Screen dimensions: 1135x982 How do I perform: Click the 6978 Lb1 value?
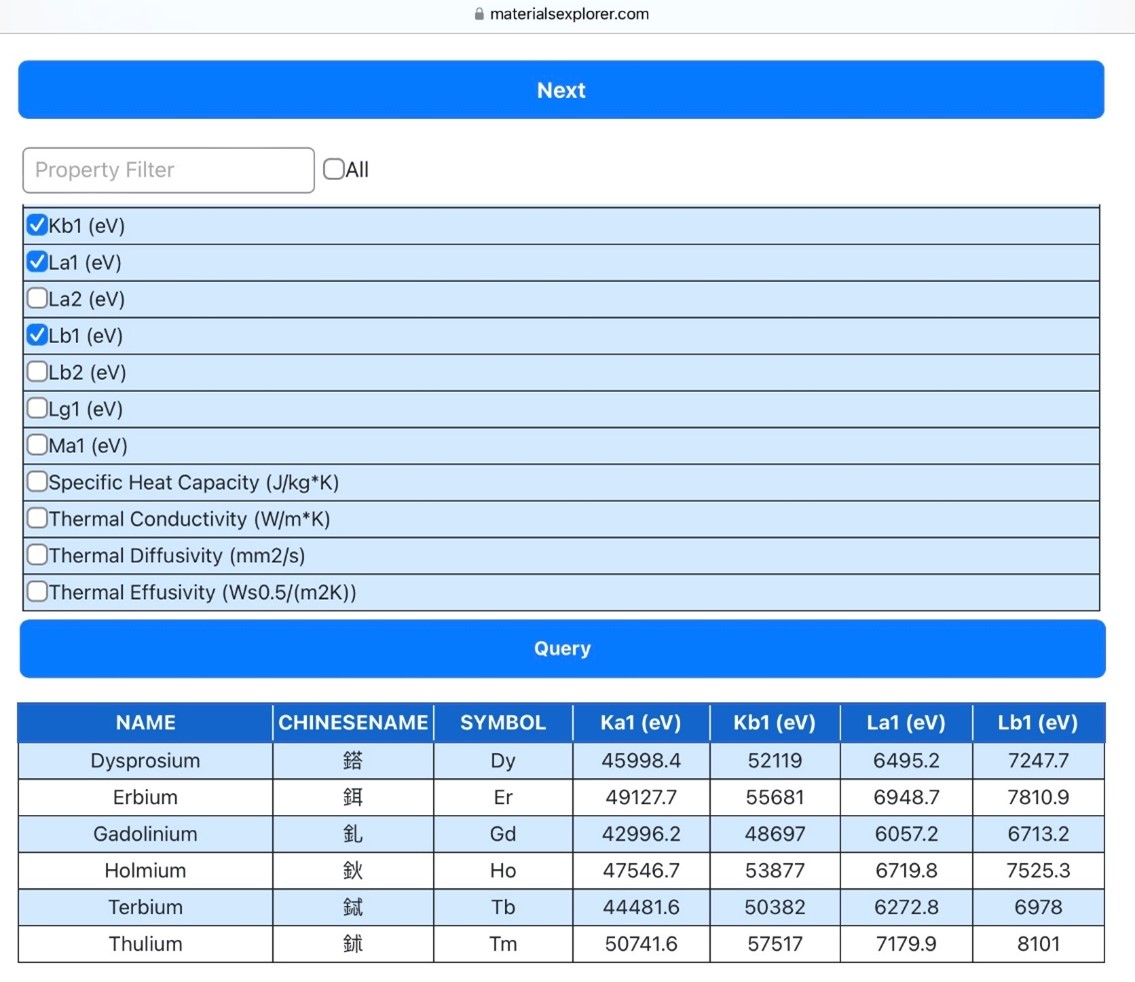[x=1038, y=907]
